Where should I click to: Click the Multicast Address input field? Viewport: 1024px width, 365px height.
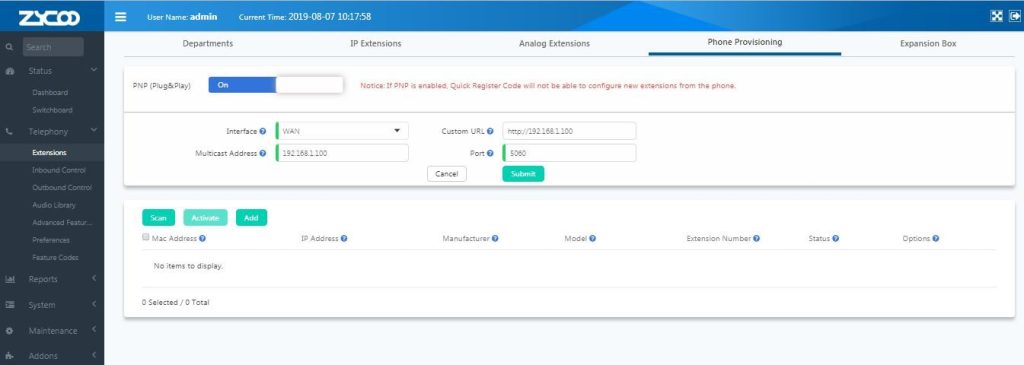342,153
